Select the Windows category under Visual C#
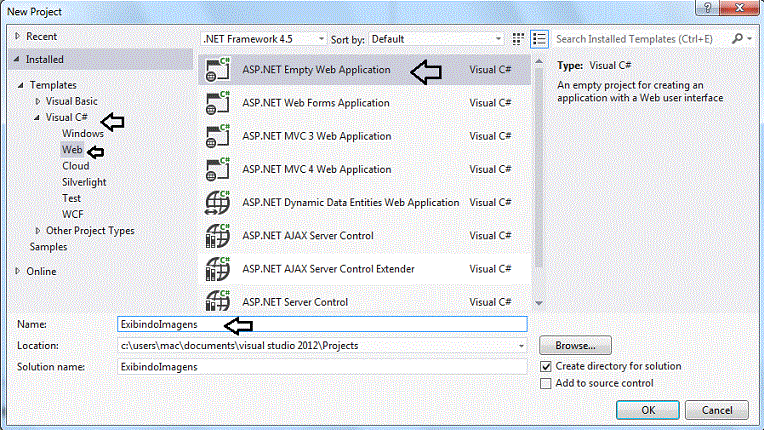764x430 pixels. click(83, 133)
